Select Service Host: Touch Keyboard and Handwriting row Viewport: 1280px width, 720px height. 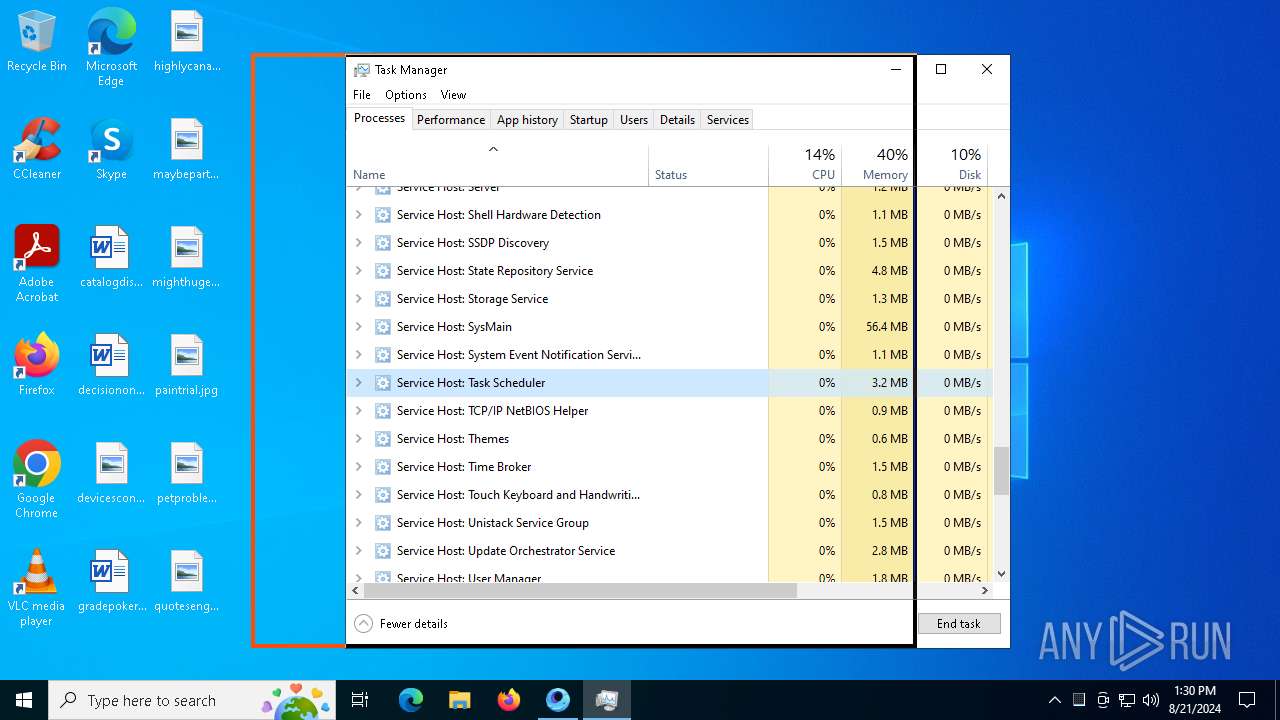coord(668,495)
